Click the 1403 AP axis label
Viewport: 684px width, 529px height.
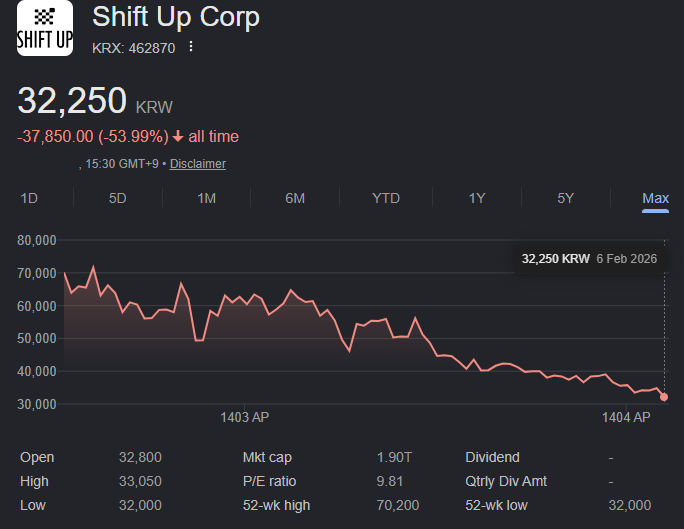pyautogui.click(x=244, y=417)
